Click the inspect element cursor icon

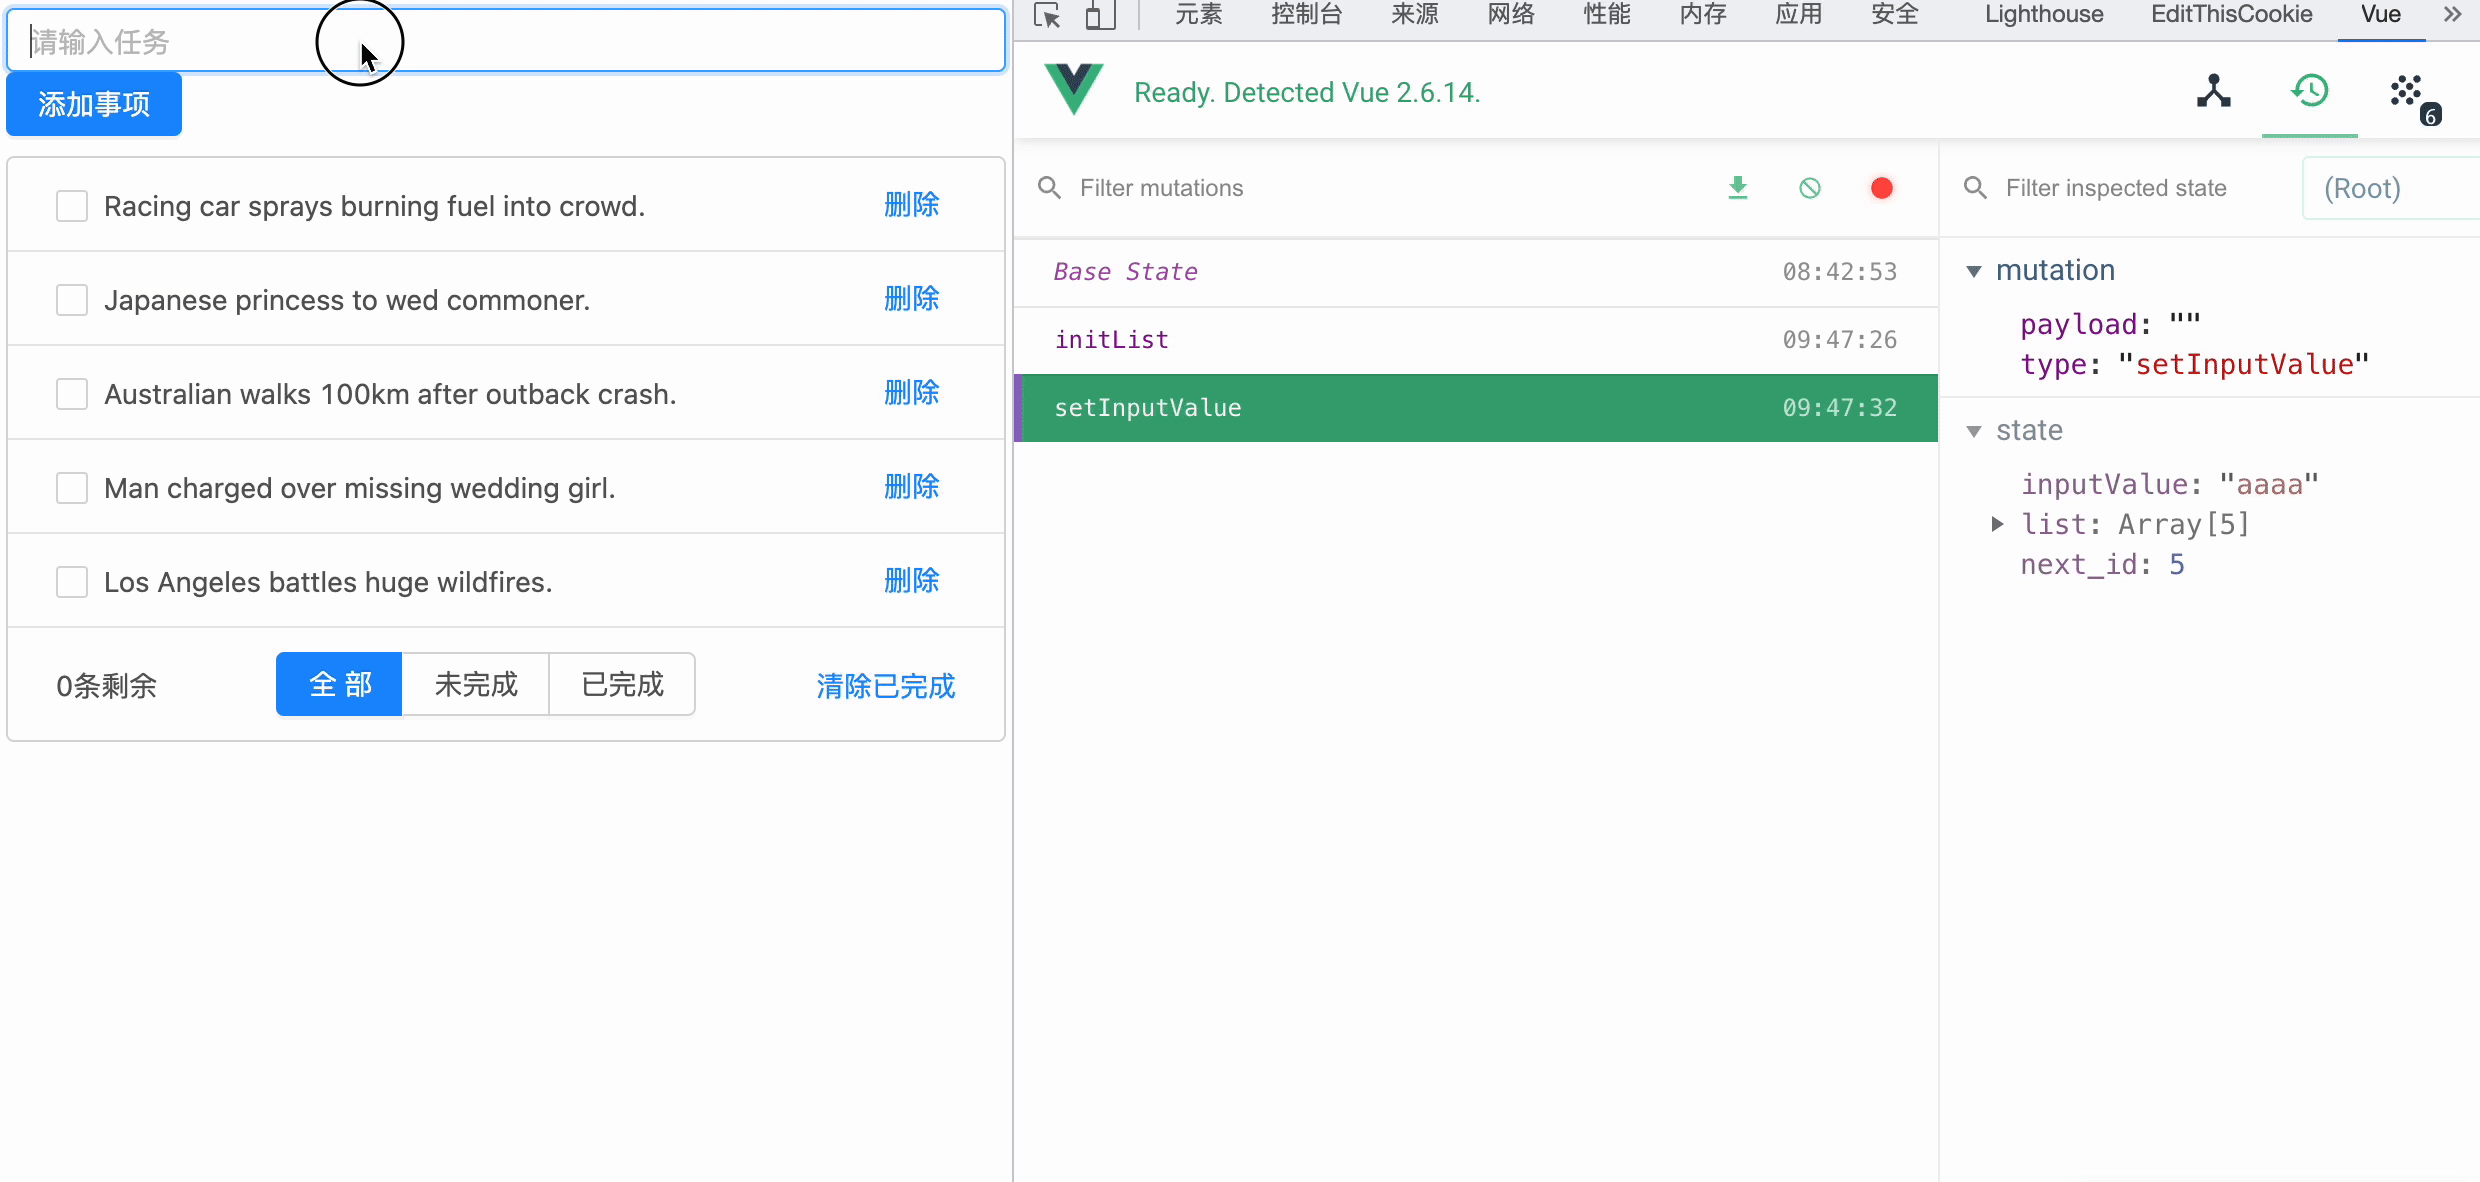[1047, 15]
